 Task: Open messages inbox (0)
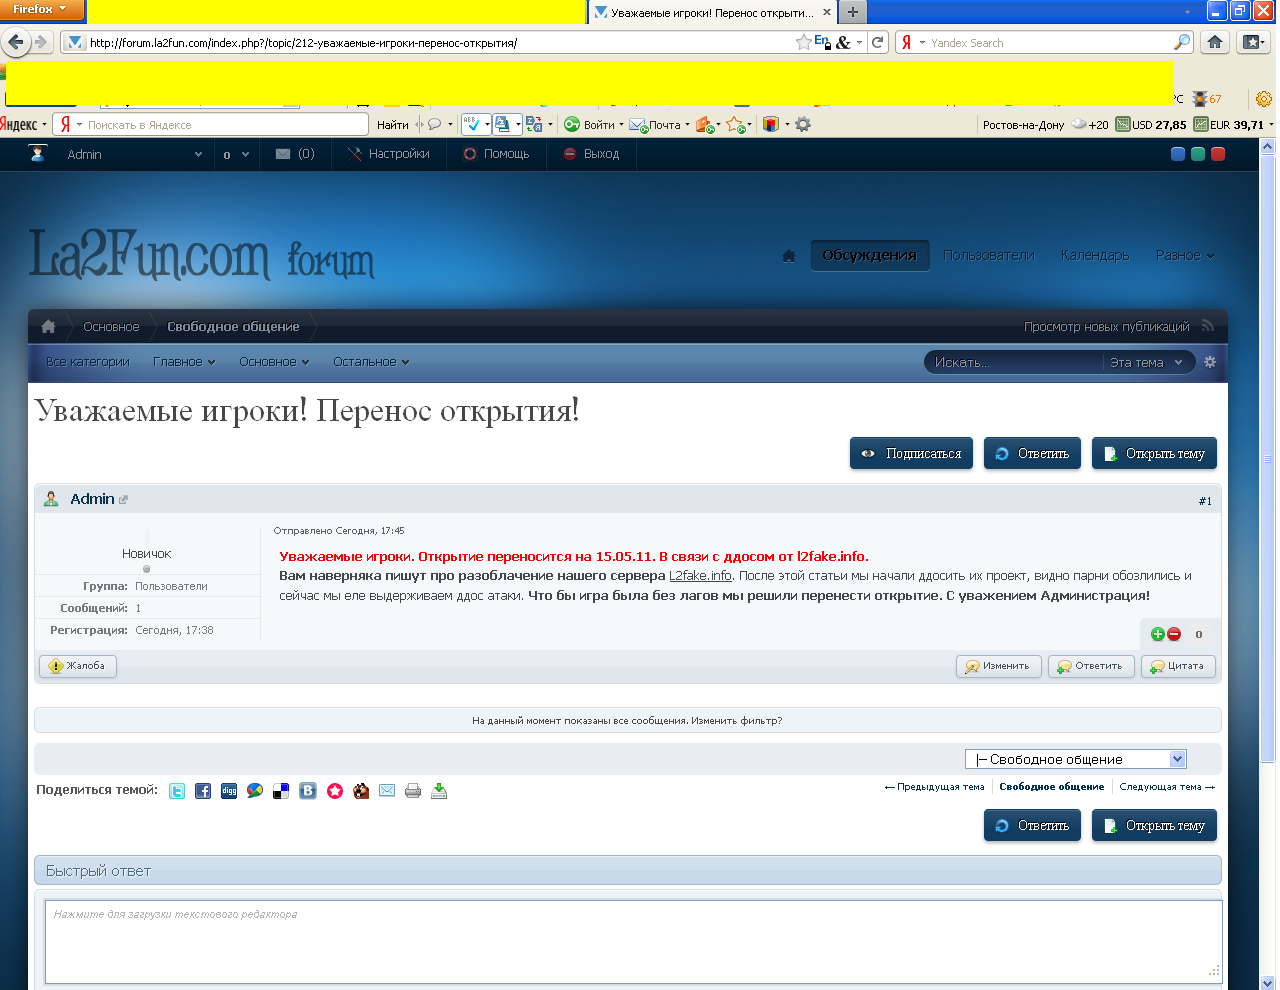(x=295, y=154)
